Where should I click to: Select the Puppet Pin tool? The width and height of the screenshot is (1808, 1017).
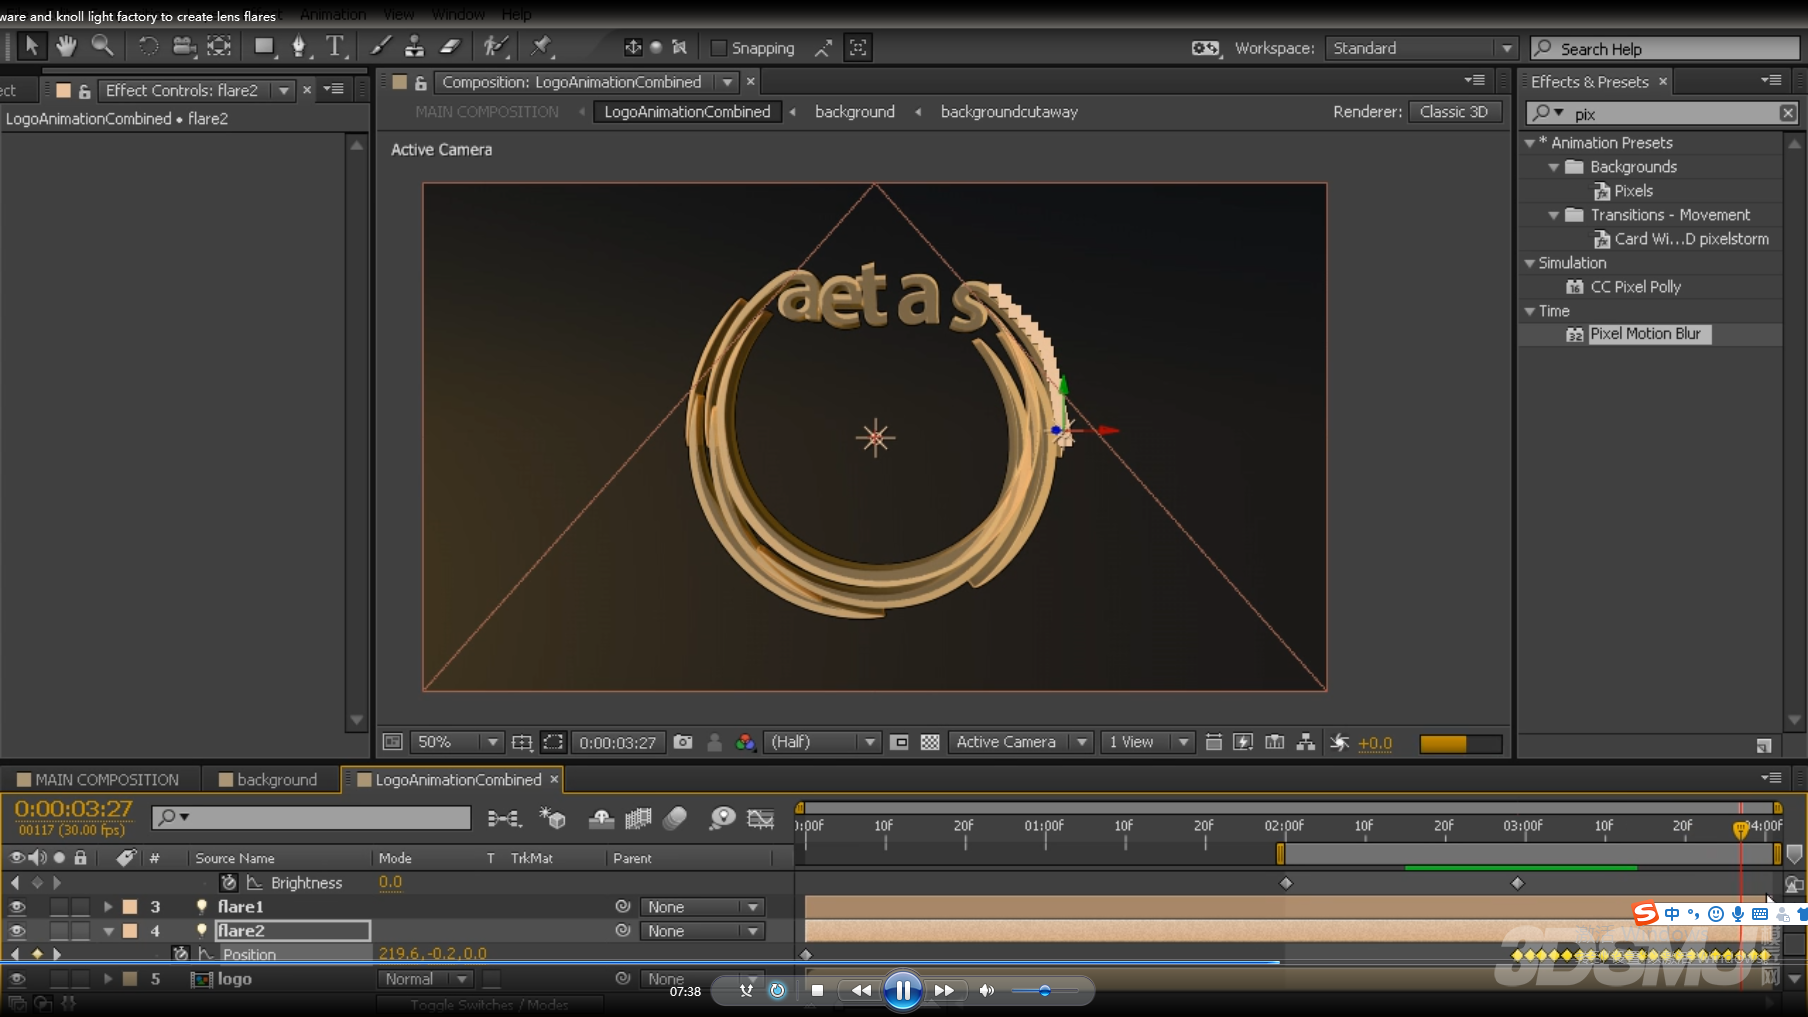coord(541,46)
